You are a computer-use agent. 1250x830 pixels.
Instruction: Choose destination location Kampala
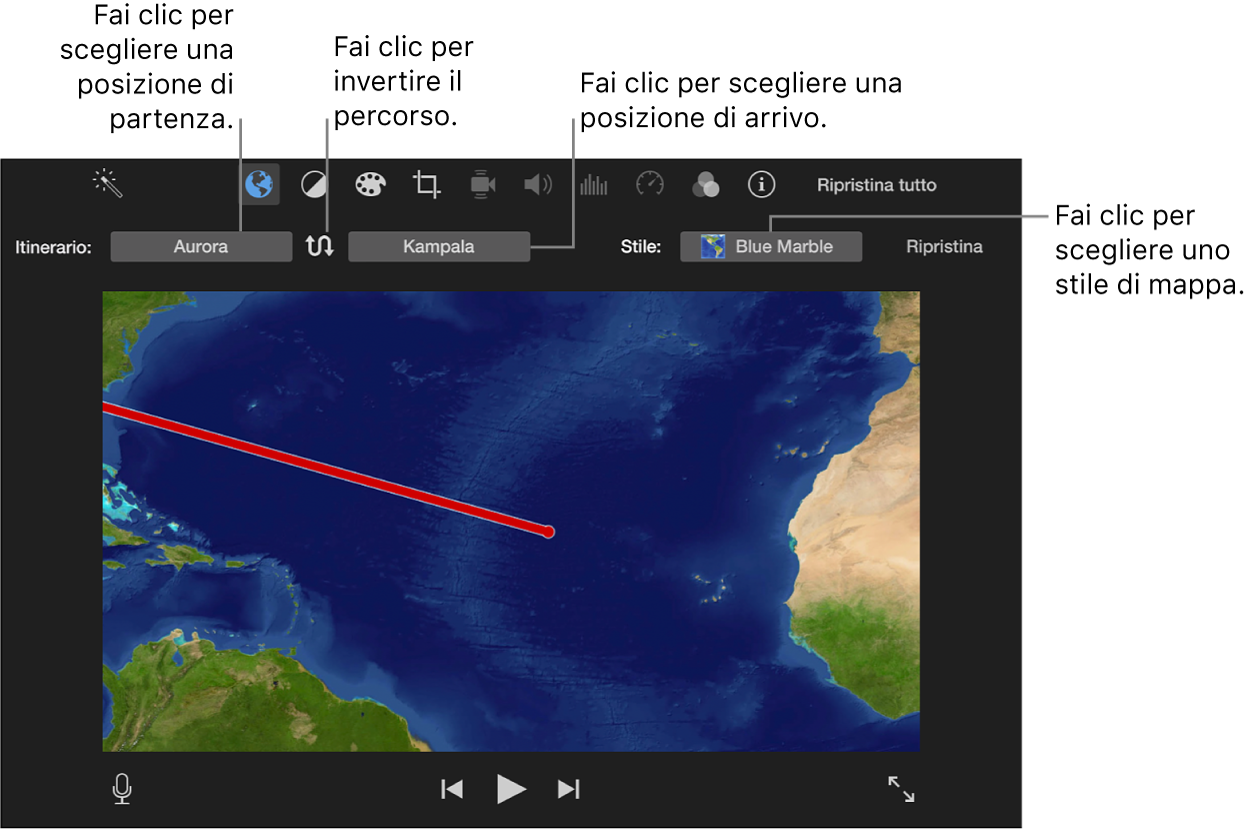coord(439,246)
